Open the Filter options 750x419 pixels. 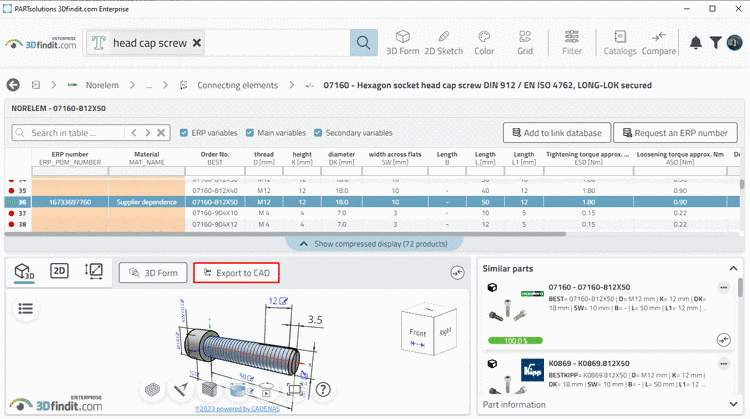point(572,43)
